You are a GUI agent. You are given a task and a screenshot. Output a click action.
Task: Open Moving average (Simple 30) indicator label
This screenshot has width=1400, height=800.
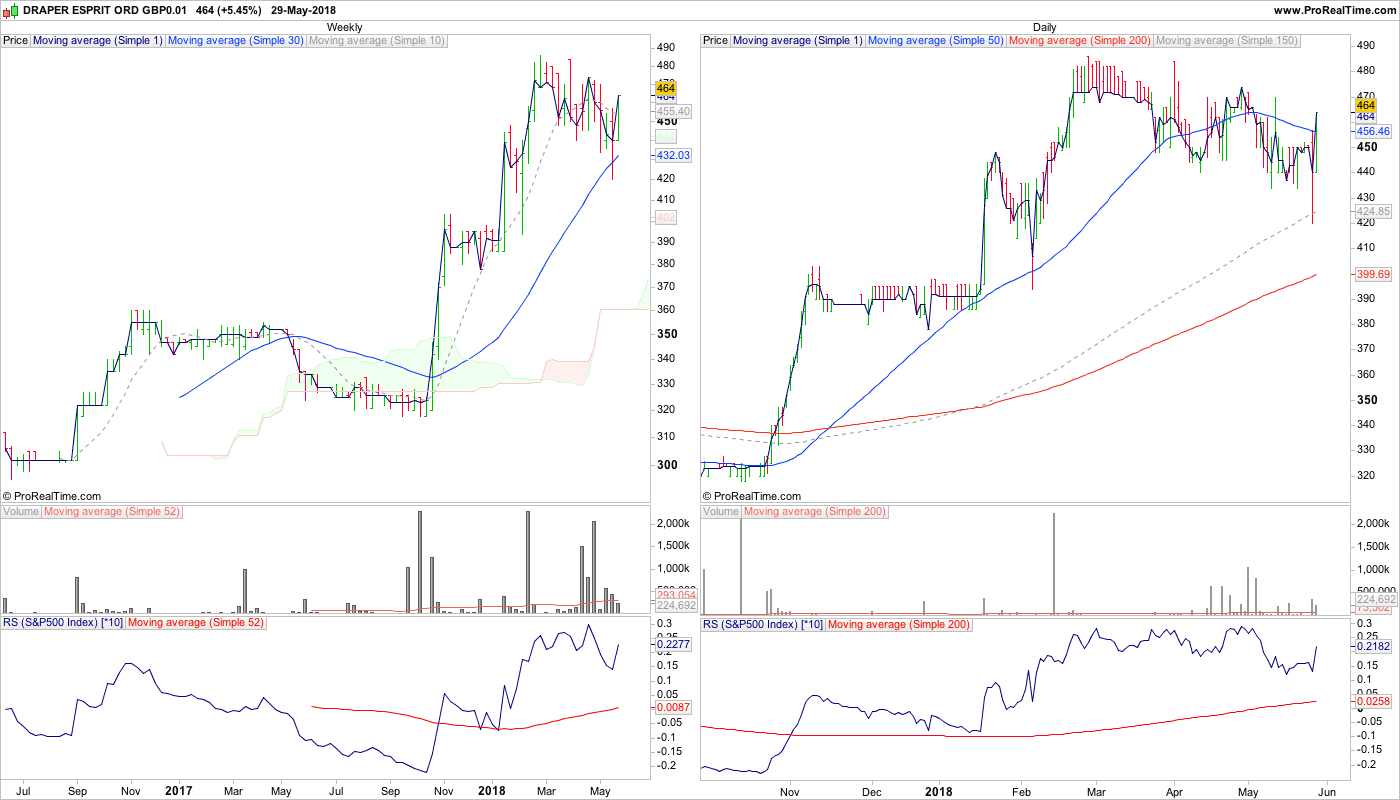(236, 41)
